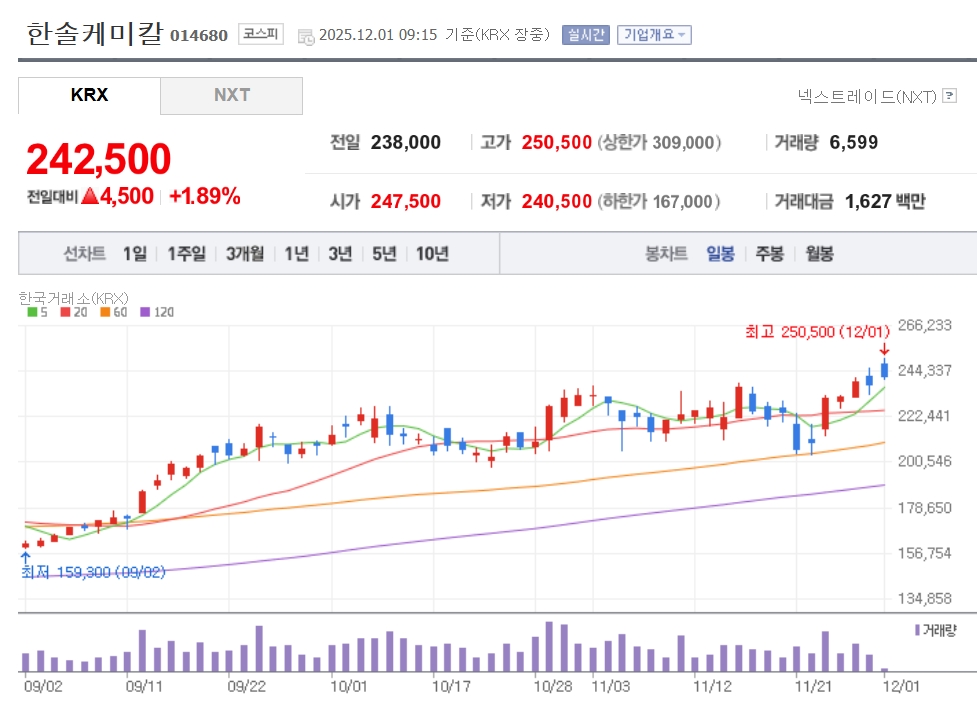Select the 3개월 line chart period
The width and height of the screenshot is (977, 722).
[245, 254]
